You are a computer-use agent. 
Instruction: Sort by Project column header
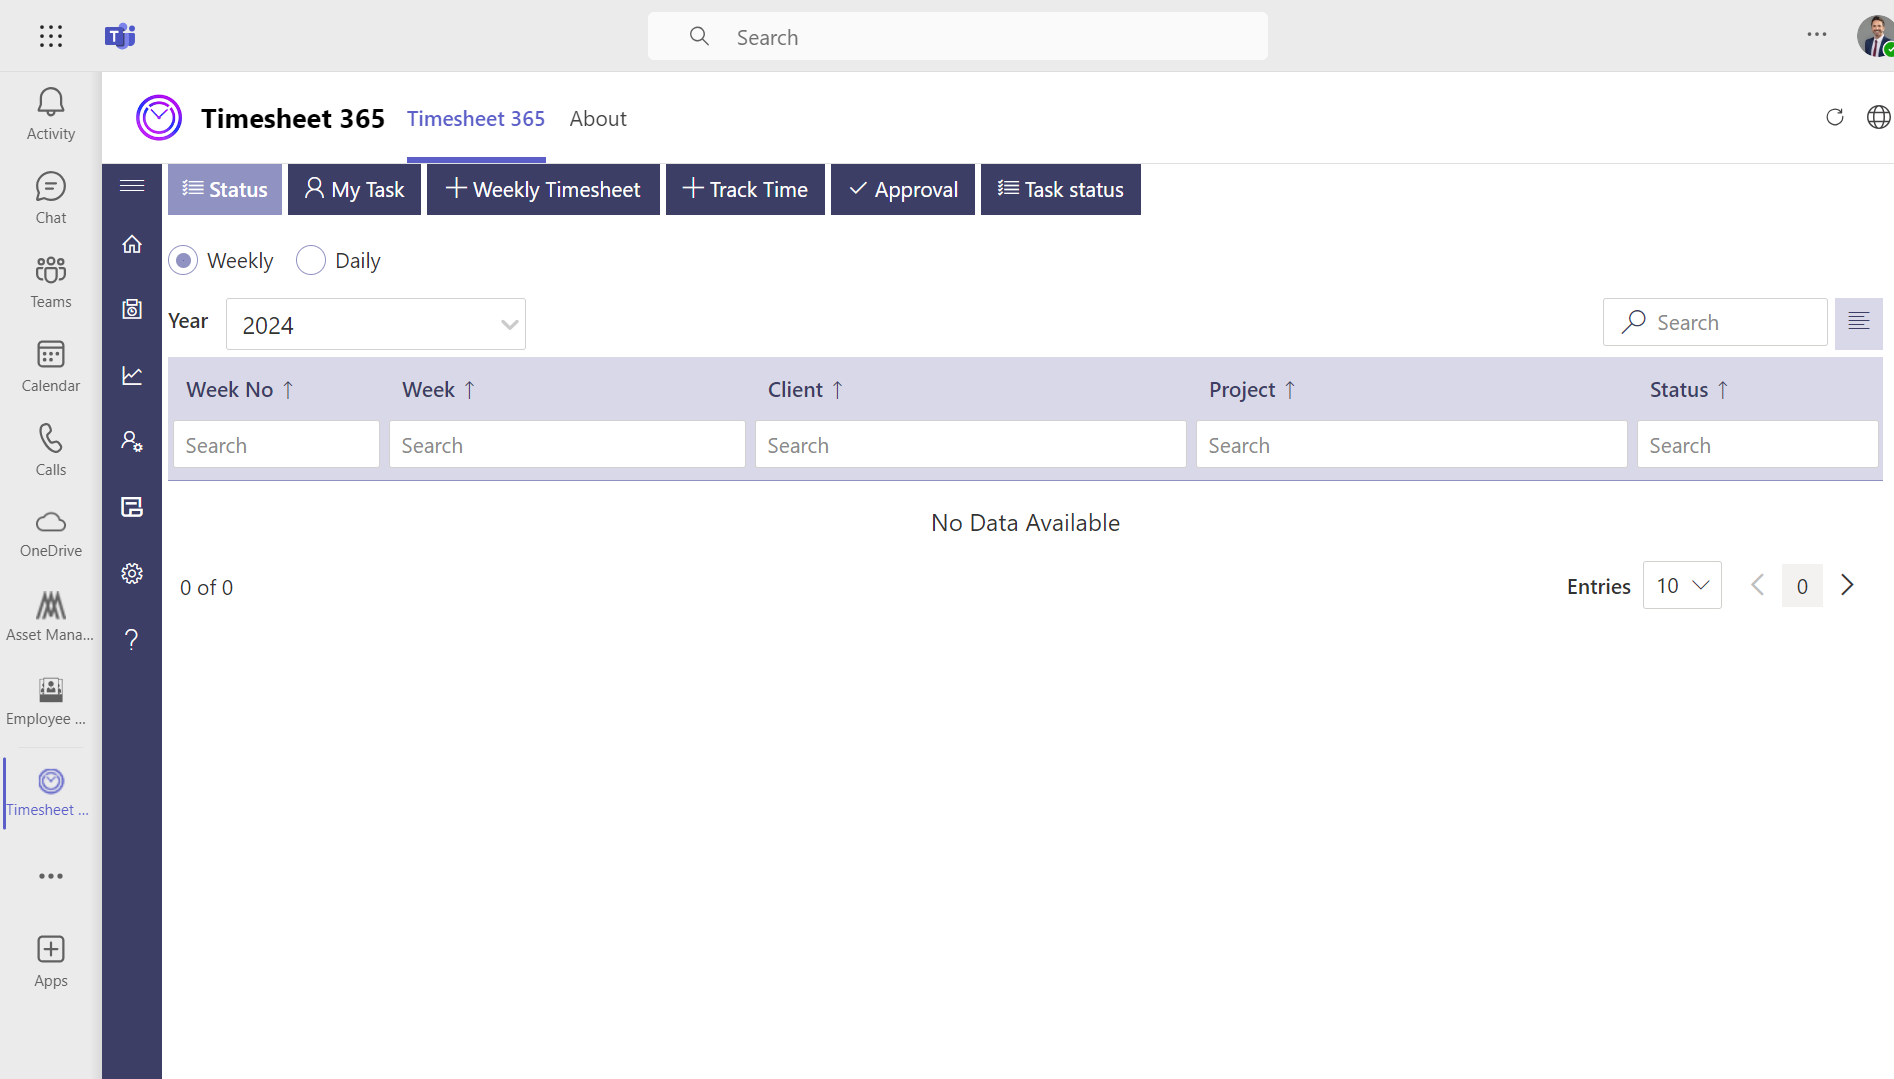click(x=1252, y=390)
